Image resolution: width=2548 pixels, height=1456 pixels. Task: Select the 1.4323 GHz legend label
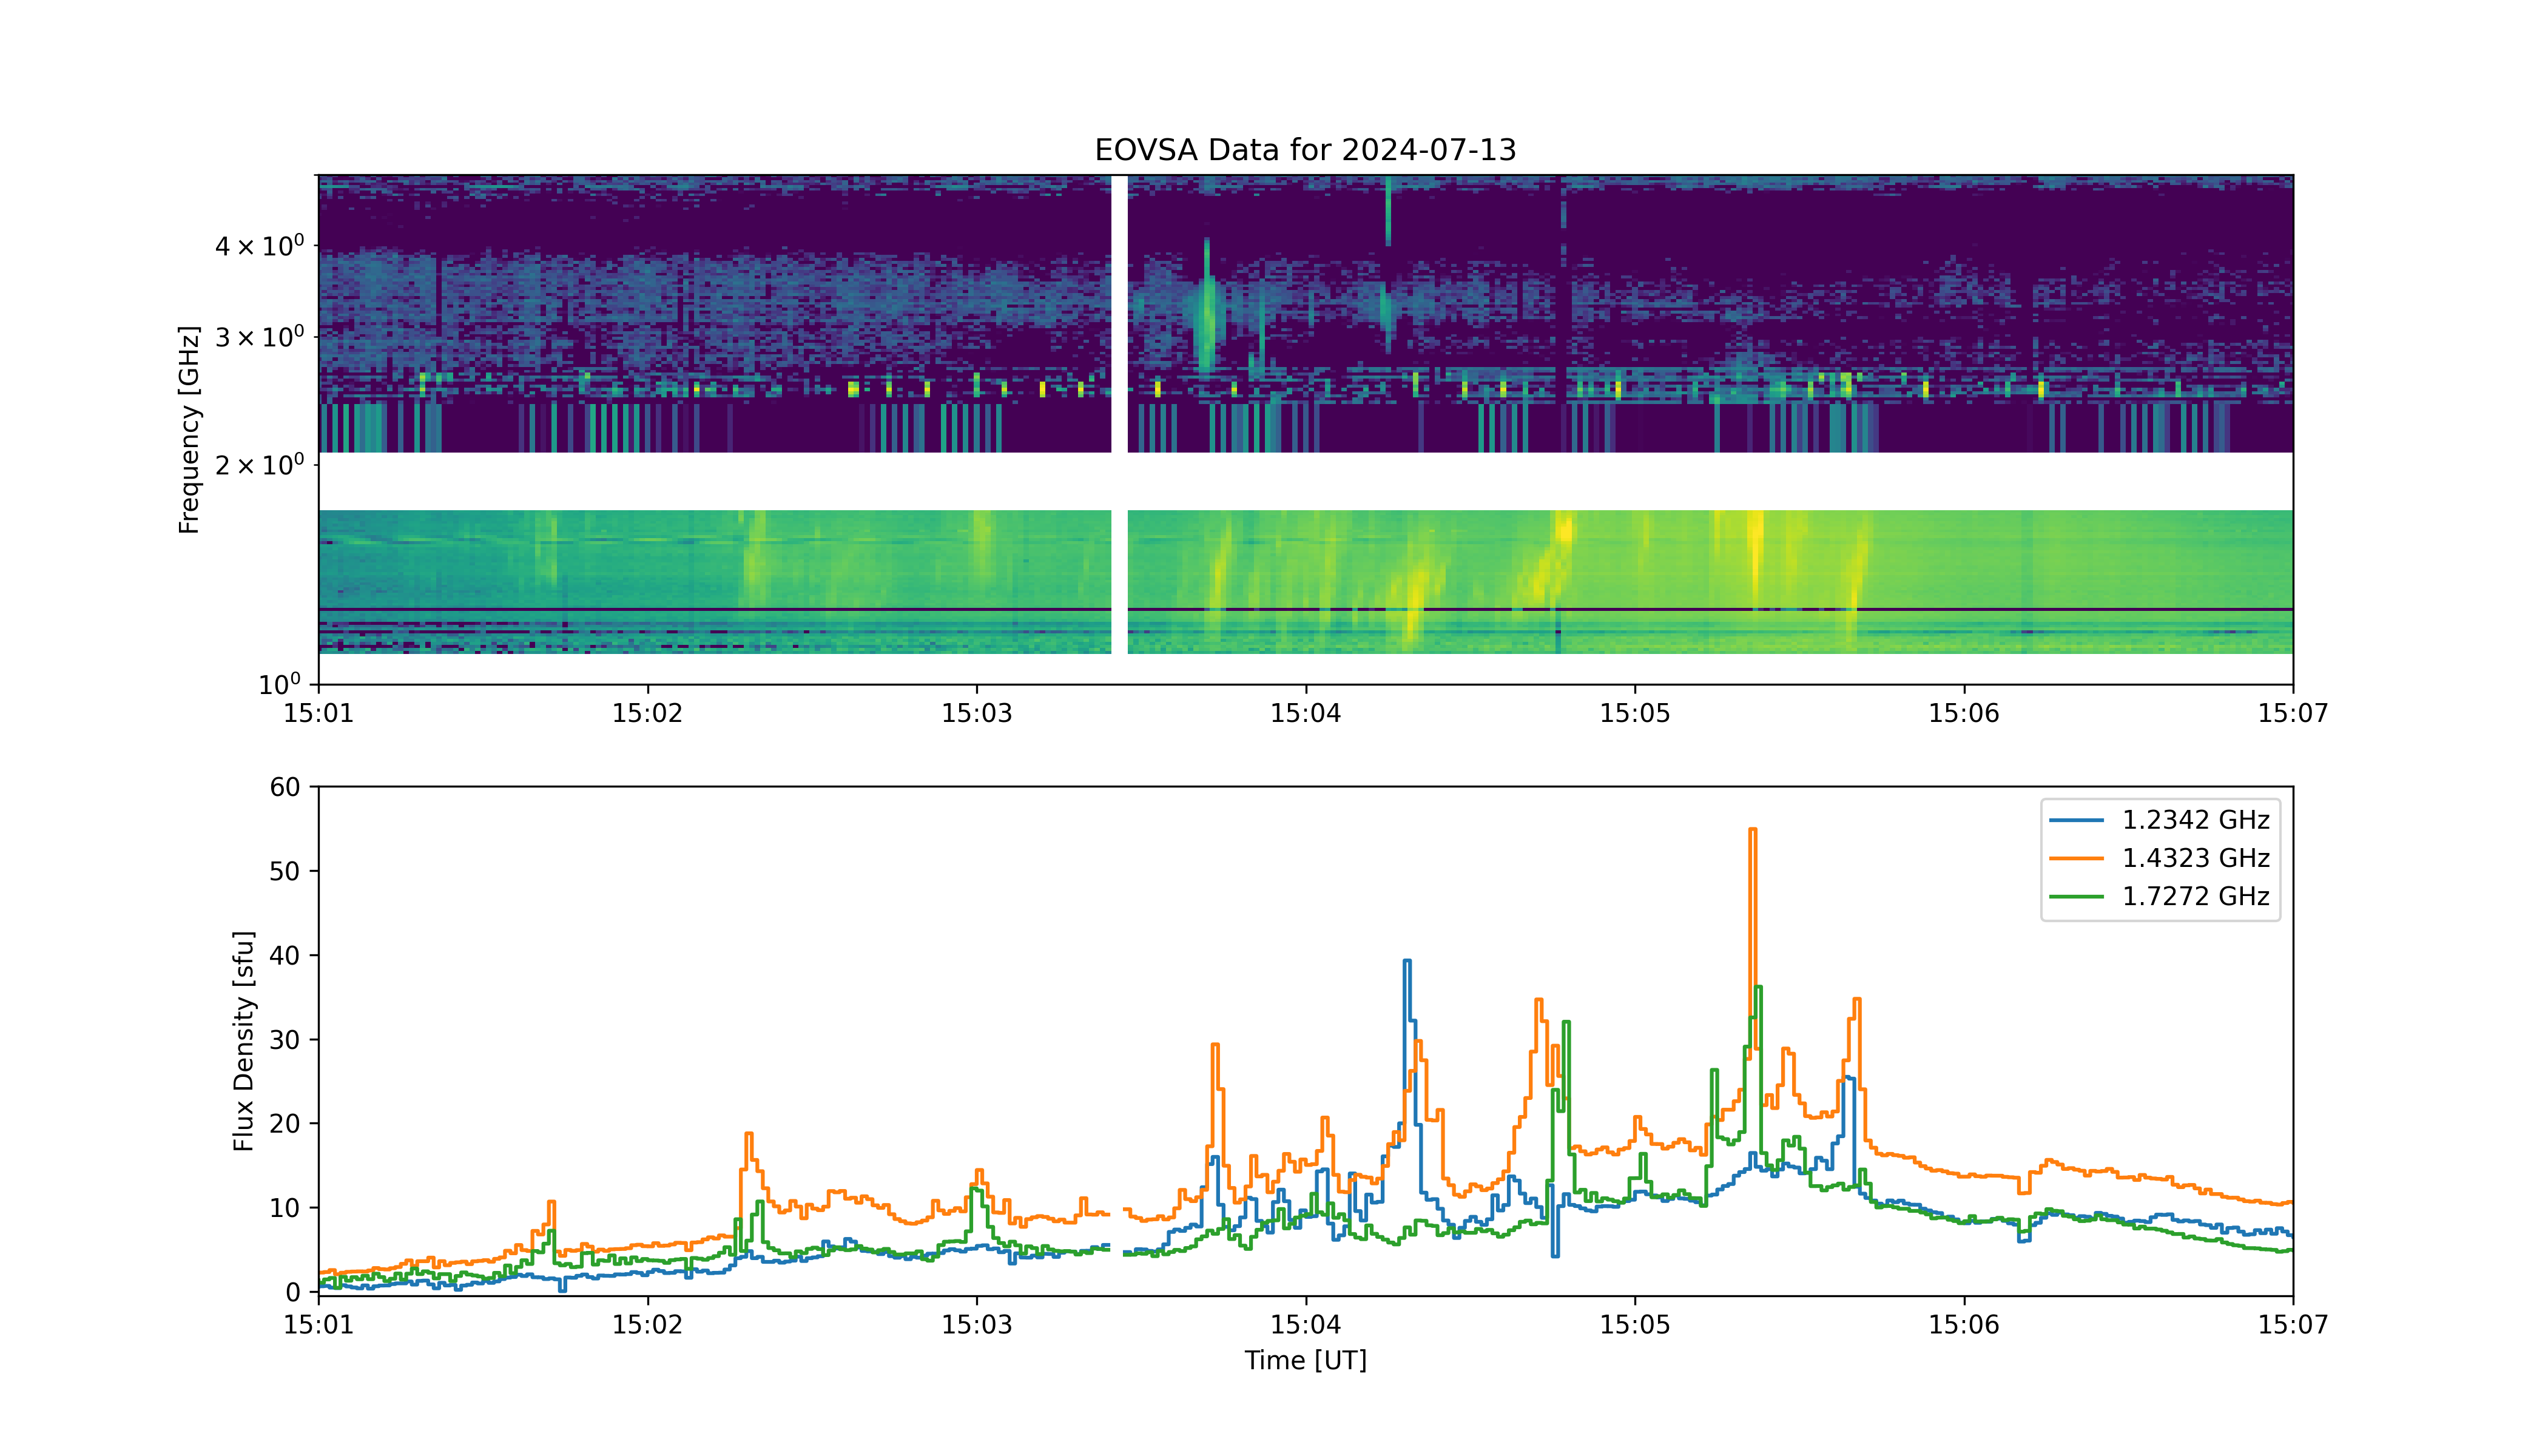[2196, 859]
